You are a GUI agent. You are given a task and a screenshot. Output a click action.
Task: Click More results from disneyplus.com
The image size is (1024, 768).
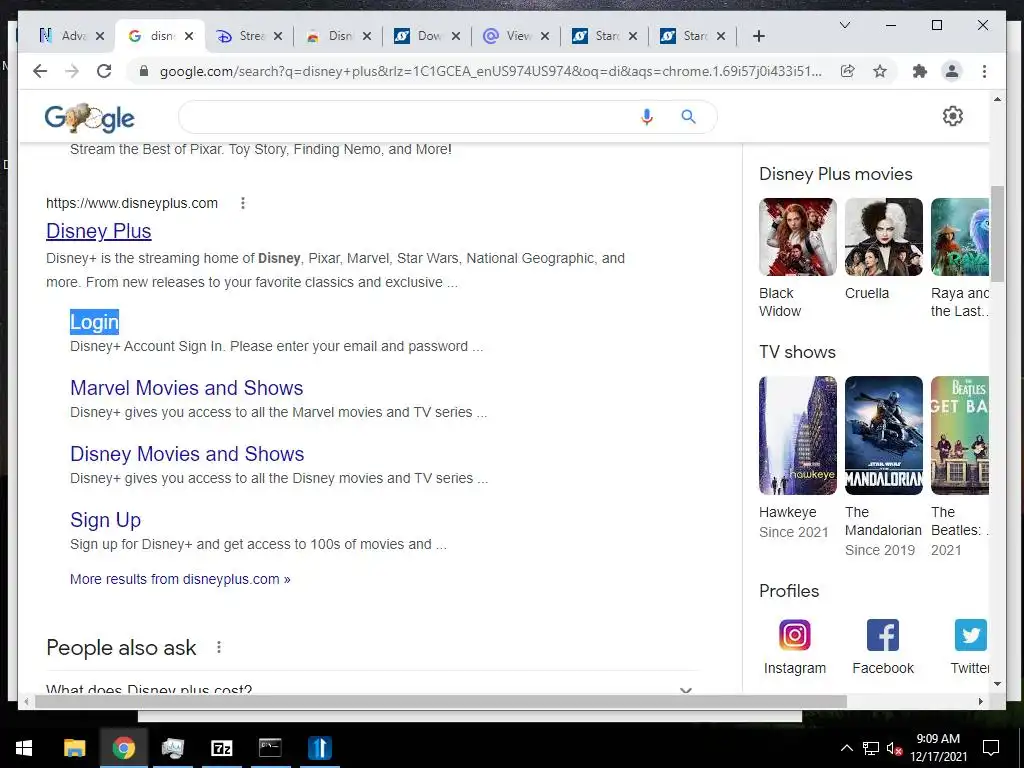tap(180, 579)
